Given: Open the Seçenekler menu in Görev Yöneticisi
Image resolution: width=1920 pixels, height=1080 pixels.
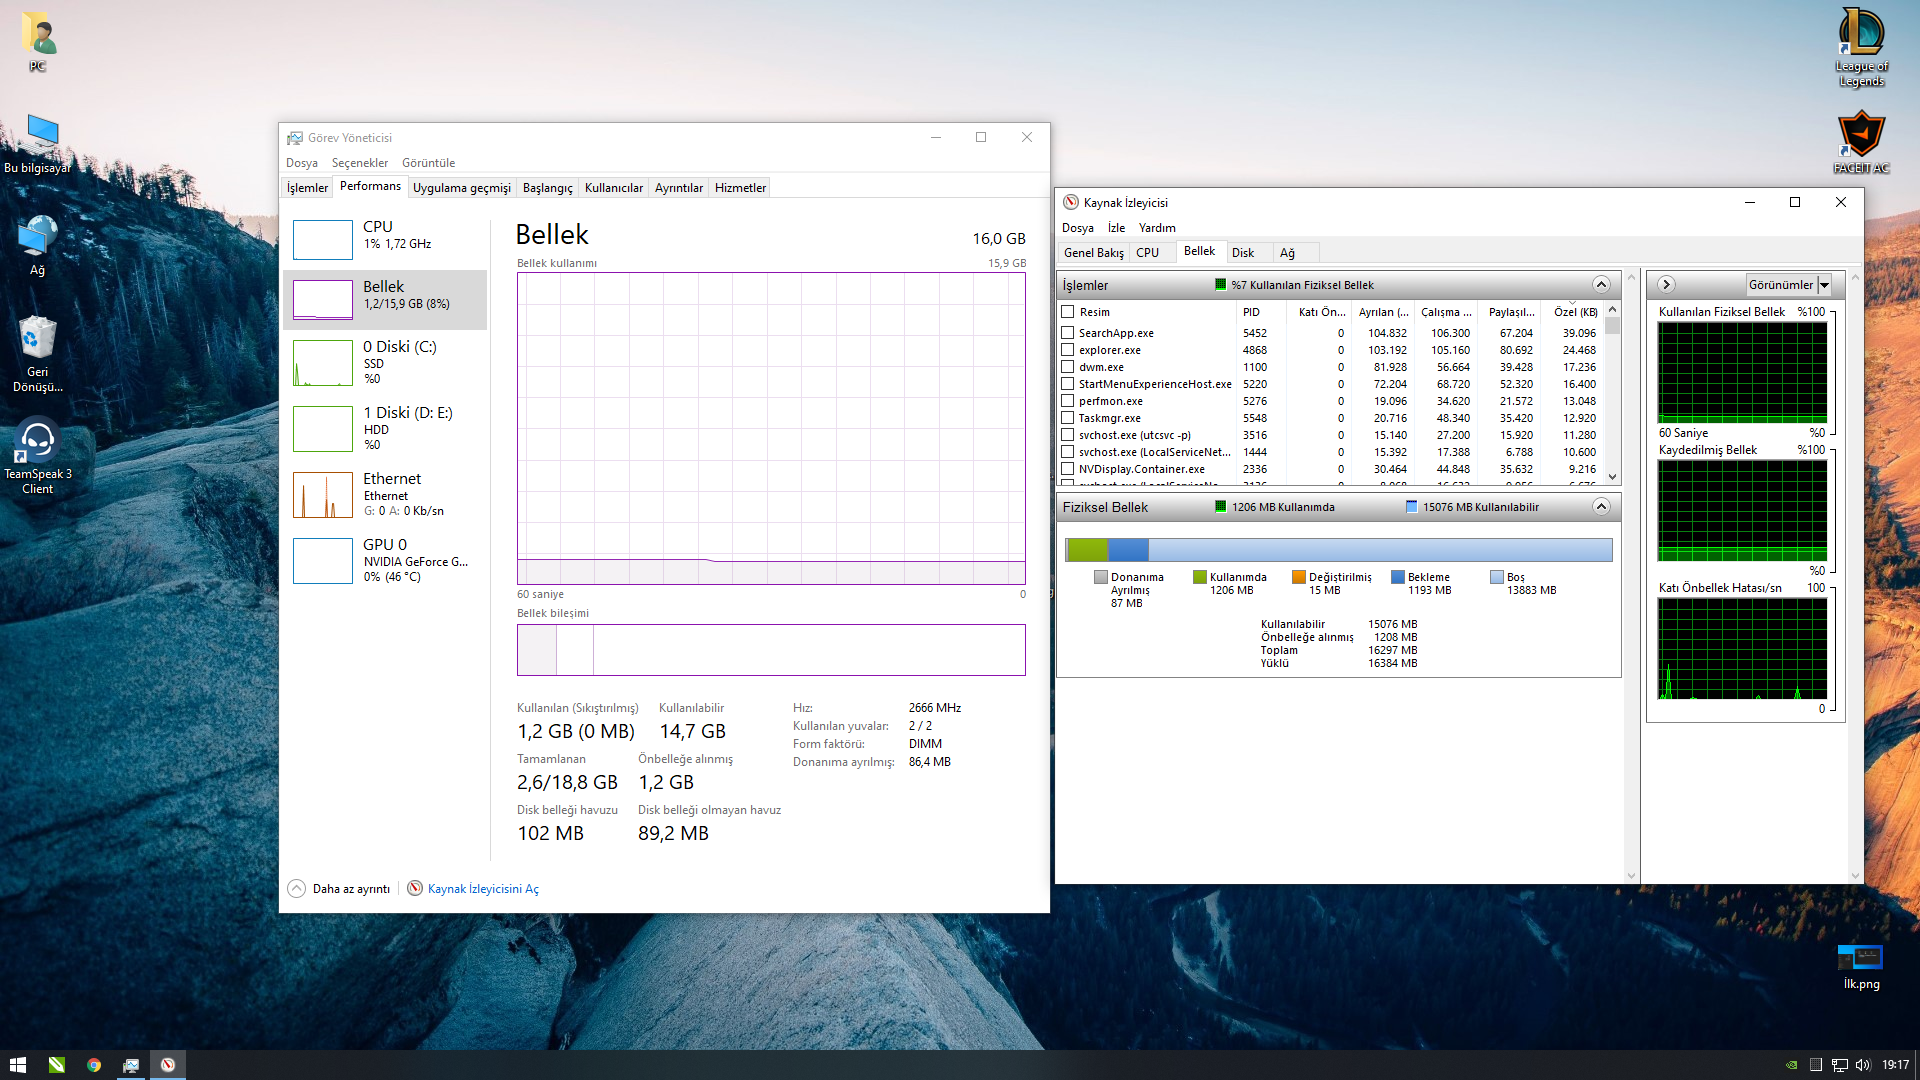Looking at the screenshot, I should tap(359, 163).
